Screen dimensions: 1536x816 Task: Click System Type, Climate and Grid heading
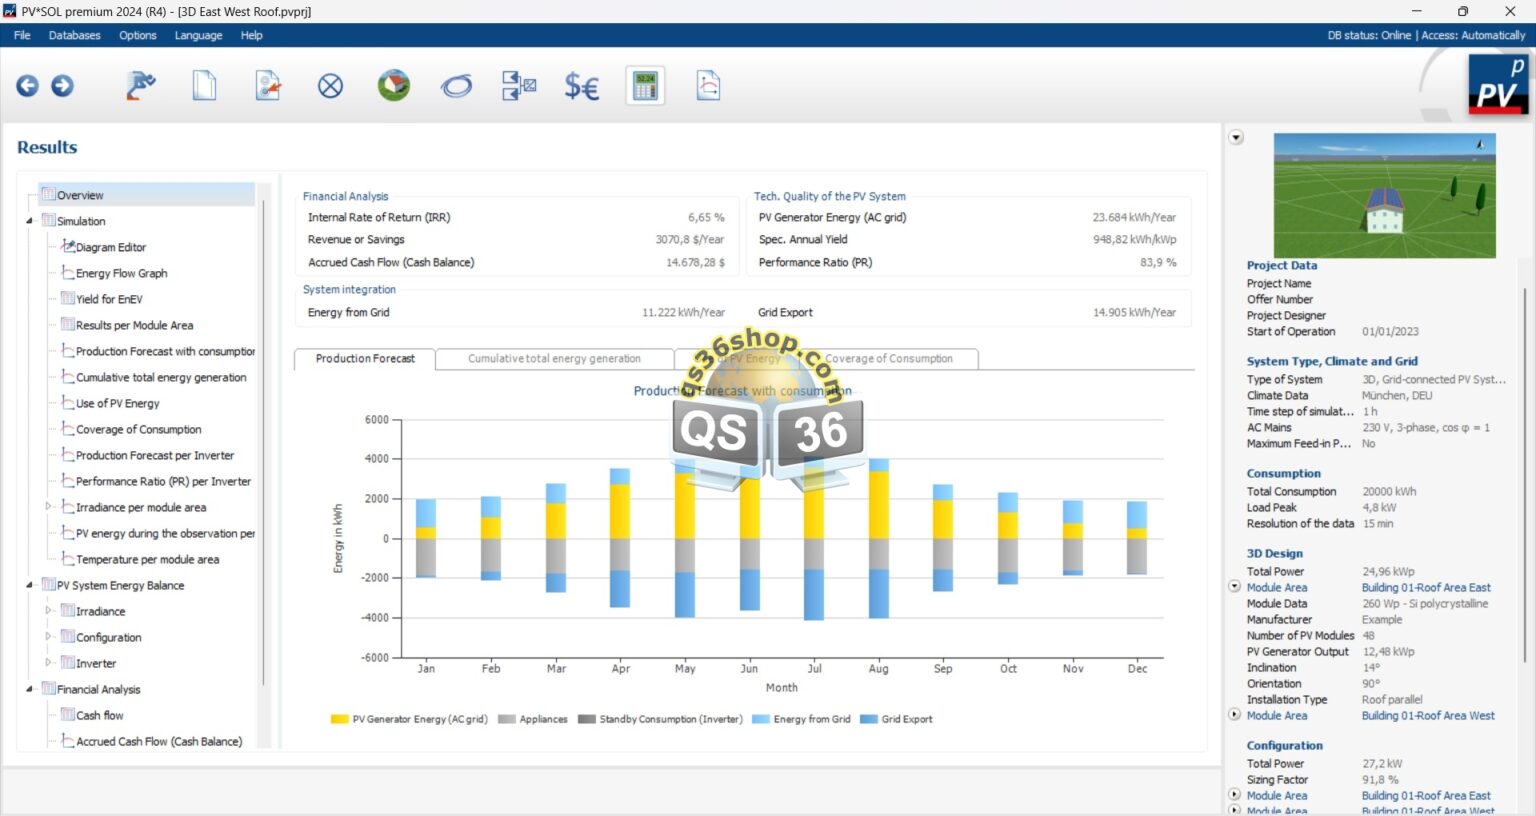coord(1332,362)
